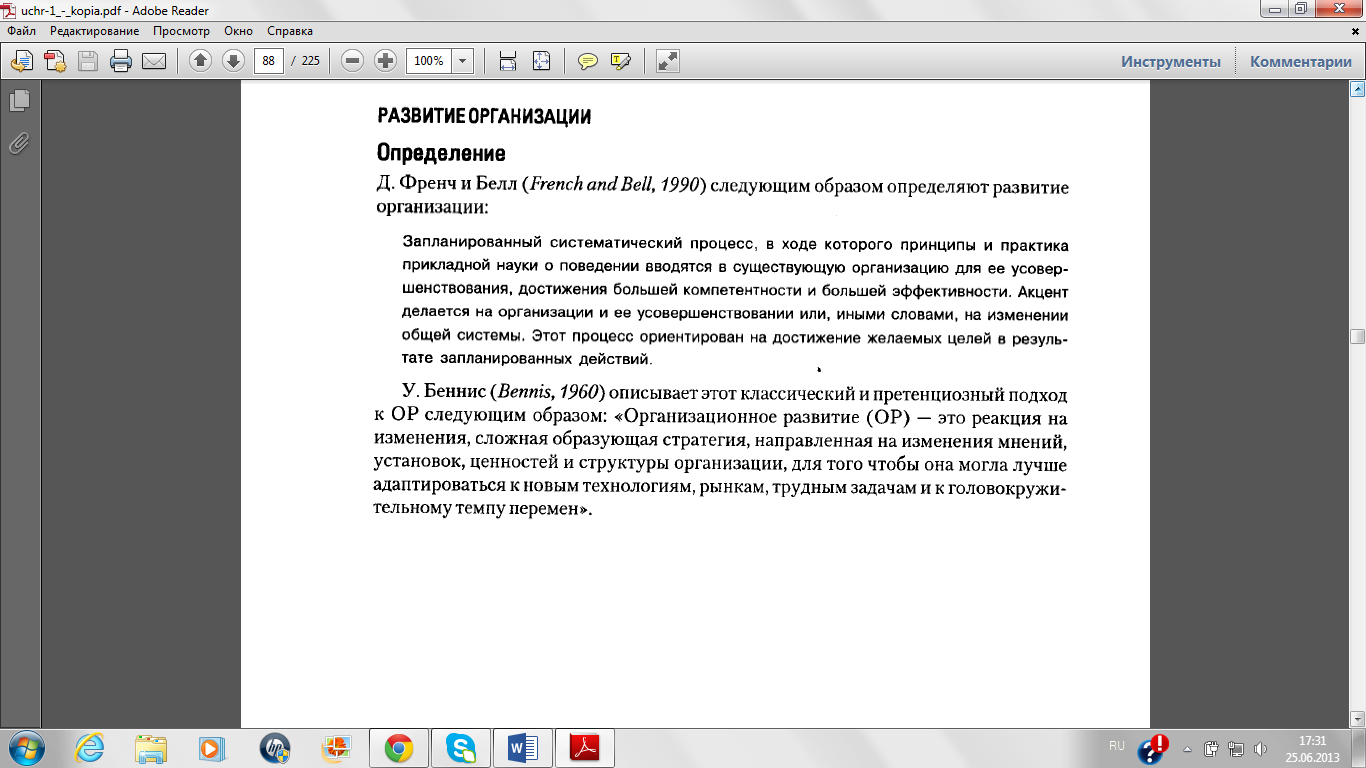Click Adobe Reader taskbar button
The height and width of the screenshot is (768, 1366).
coord(585,748)
